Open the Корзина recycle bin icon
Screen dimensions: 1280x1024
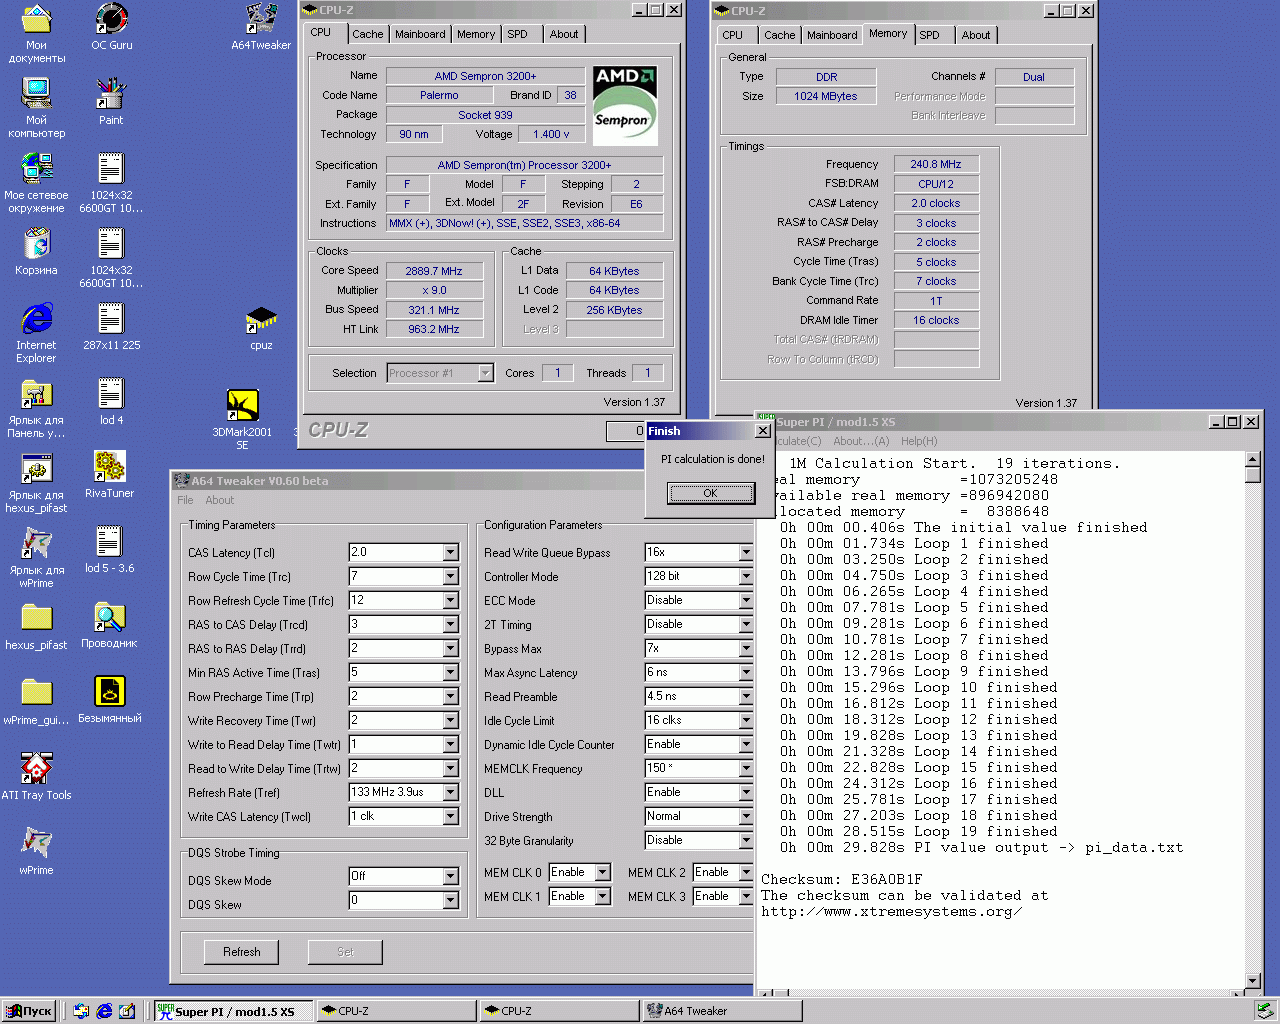[x=37, y=251]
